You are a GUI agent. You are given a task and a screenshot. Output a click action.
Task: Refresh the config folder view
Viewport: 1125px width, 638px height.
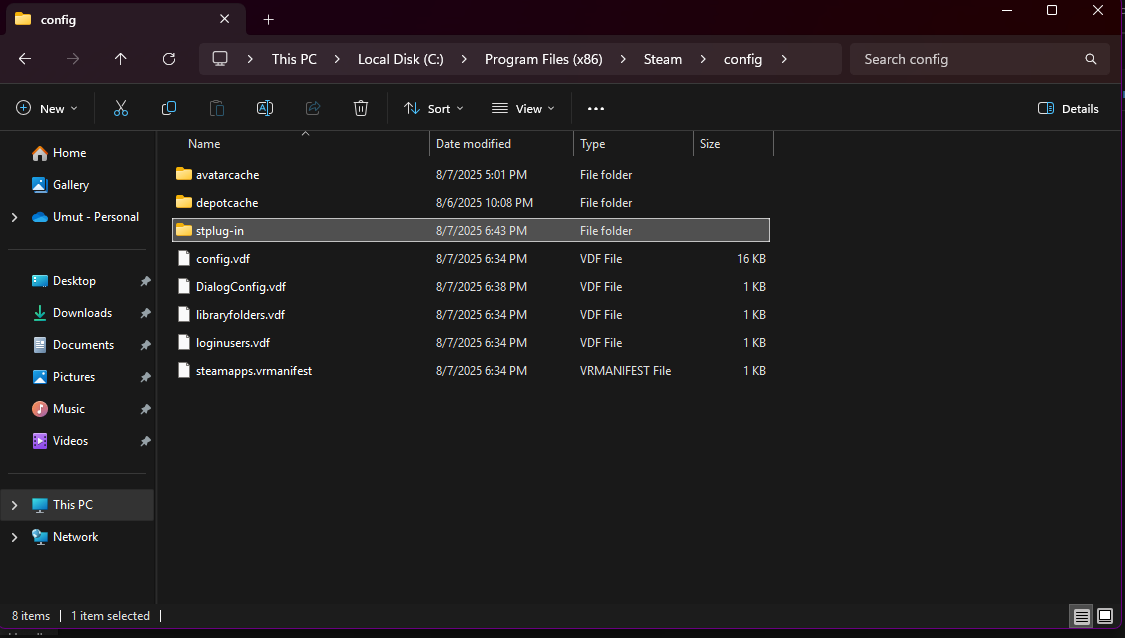click(169, 59)
